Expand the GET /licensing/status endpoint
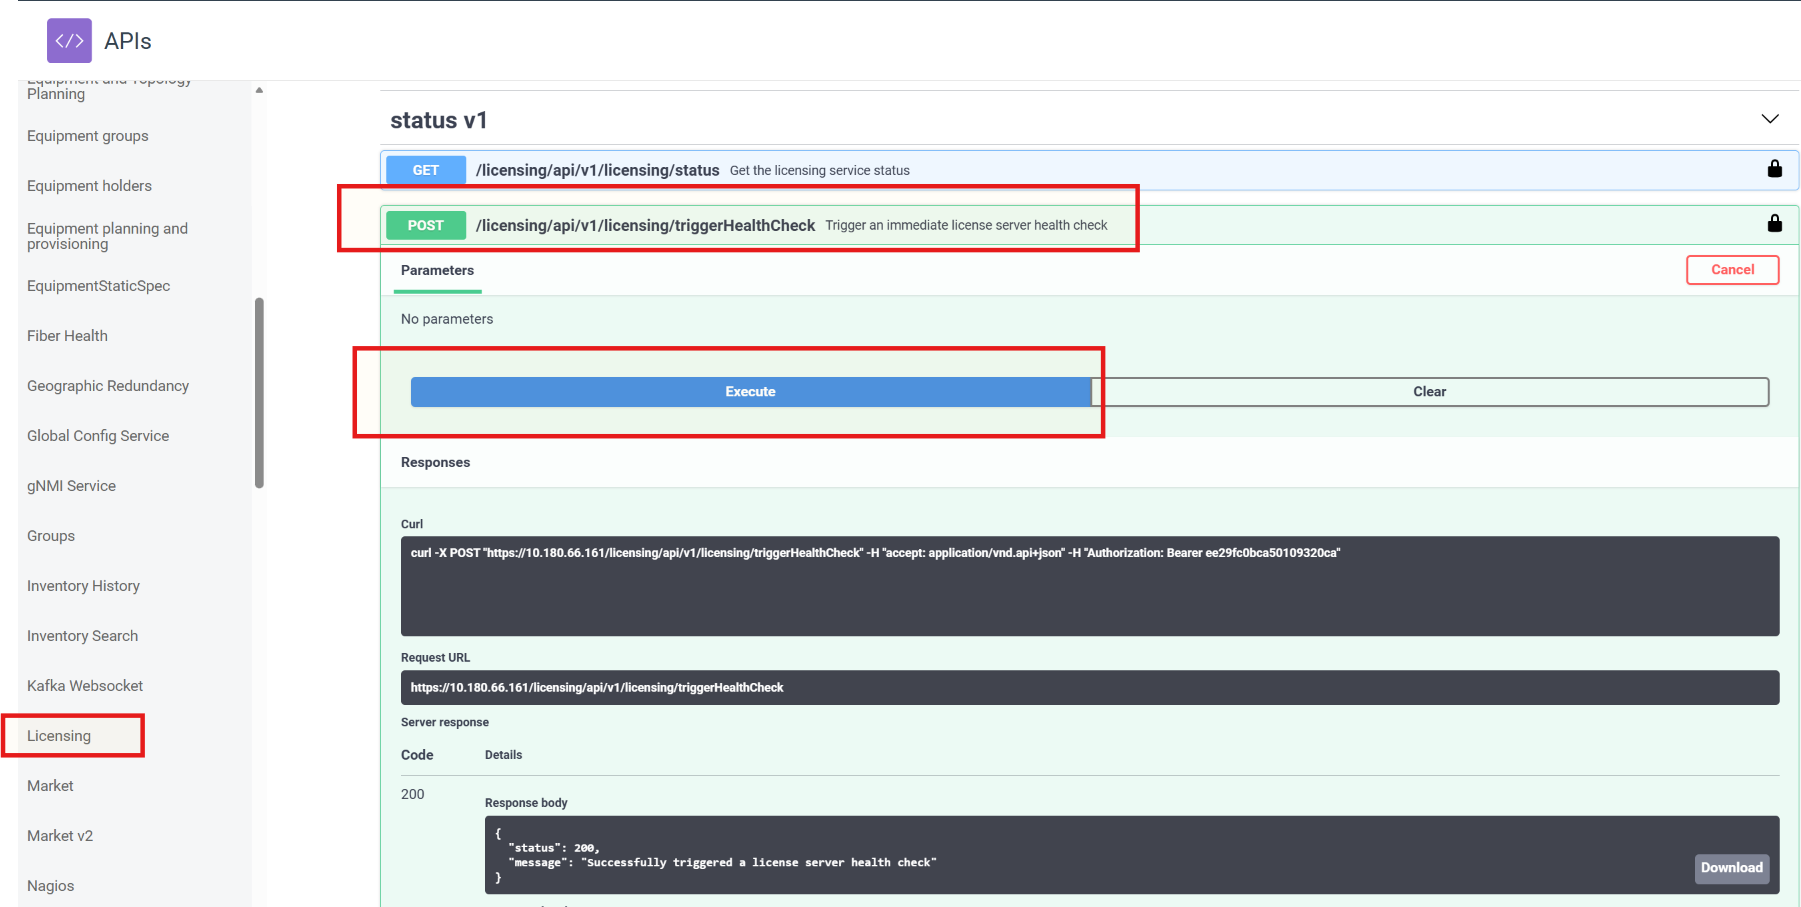Image resolution: width=1801 pixels, height=907 pixels. pos(1089,170)
